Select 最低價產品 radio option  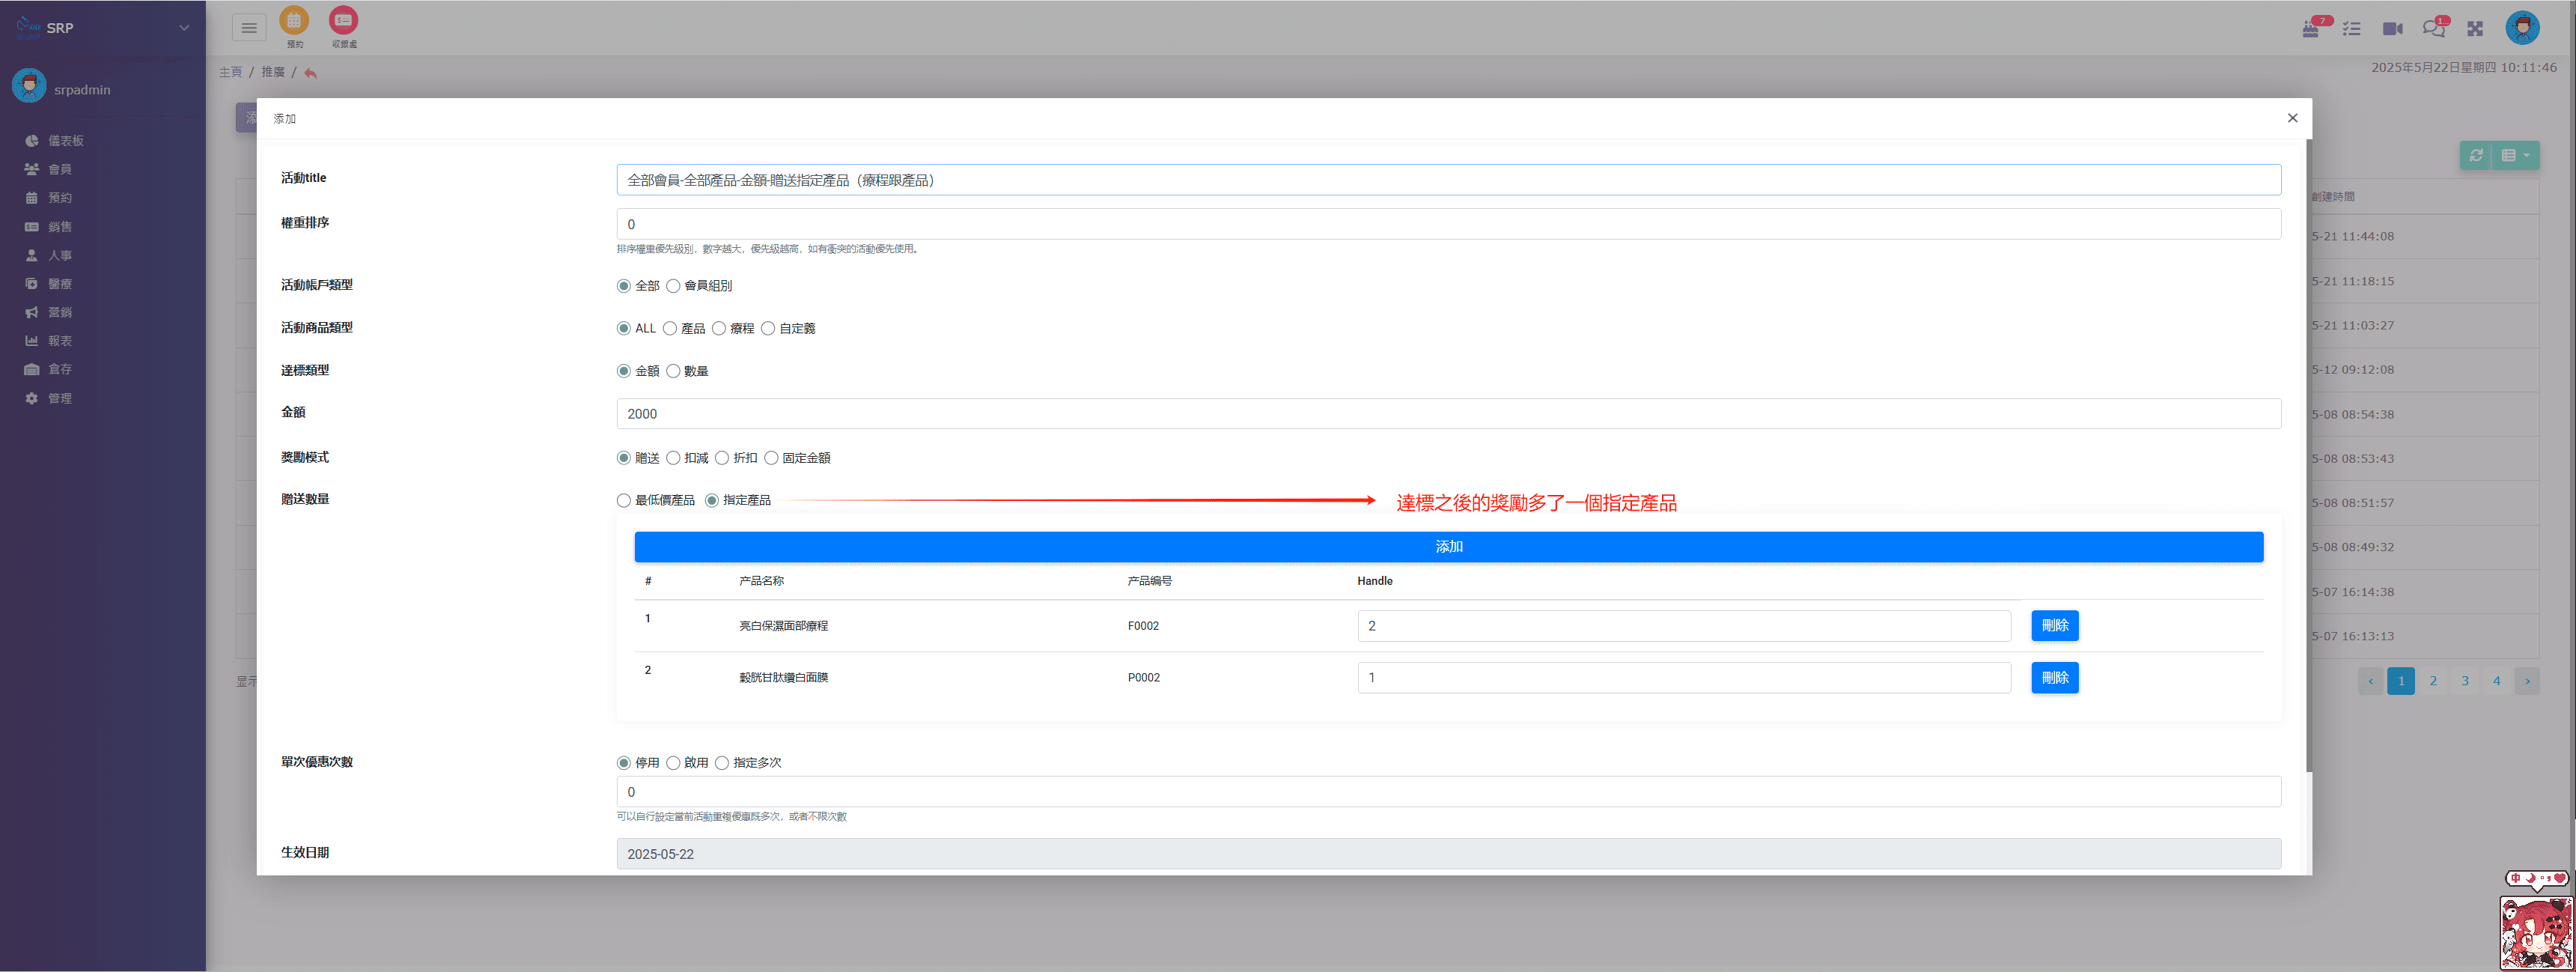coord(624,500)
